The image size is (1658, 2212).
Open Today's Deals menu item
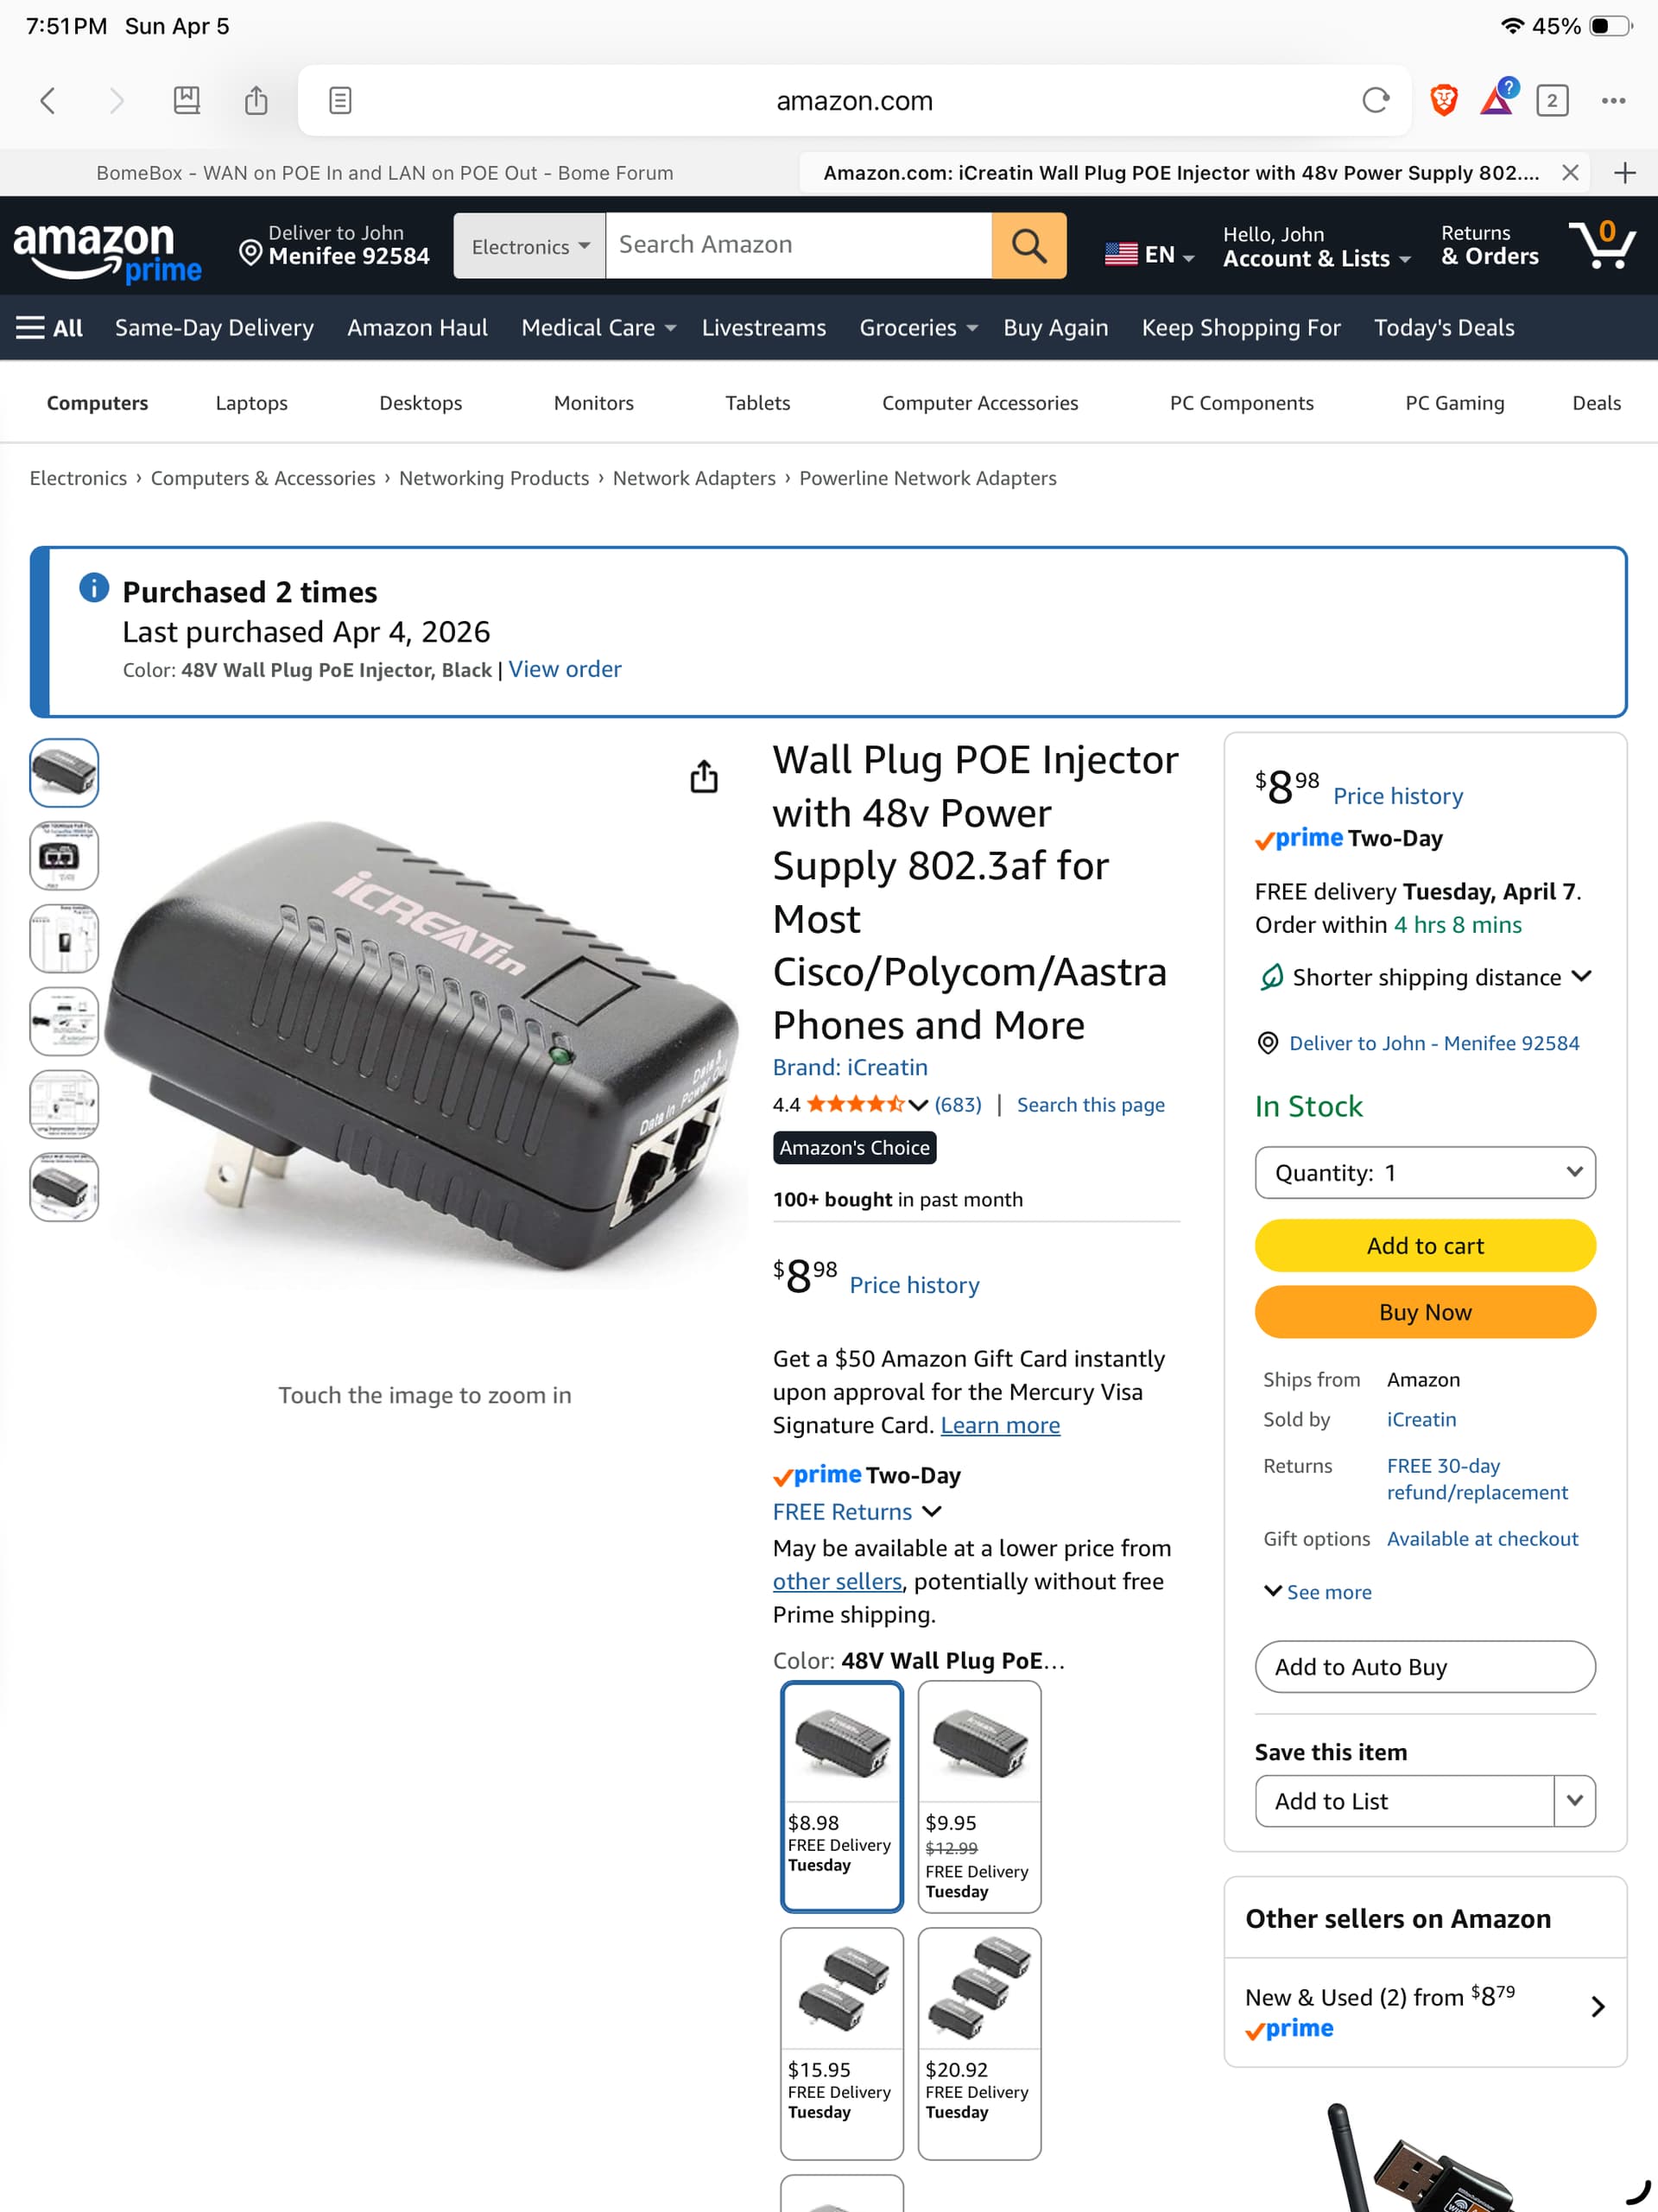(1443, 328)
